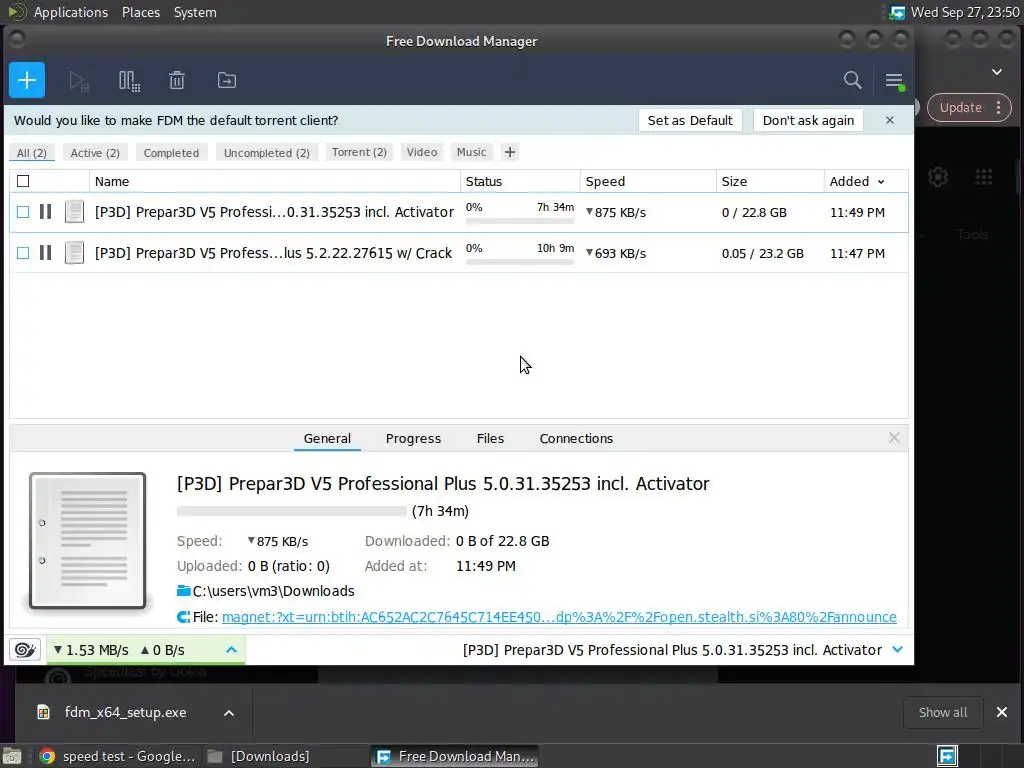The width and height of the screenshot is (1024, 768).
Task: Open the Places menu
Action: pos(141,12)
